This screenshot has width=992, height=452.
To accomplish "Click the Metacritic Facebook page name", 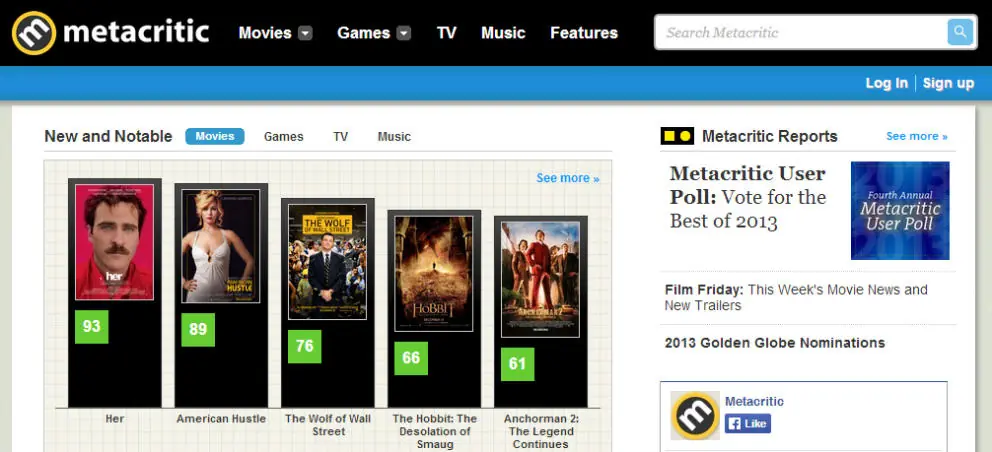I will (754, 401).
